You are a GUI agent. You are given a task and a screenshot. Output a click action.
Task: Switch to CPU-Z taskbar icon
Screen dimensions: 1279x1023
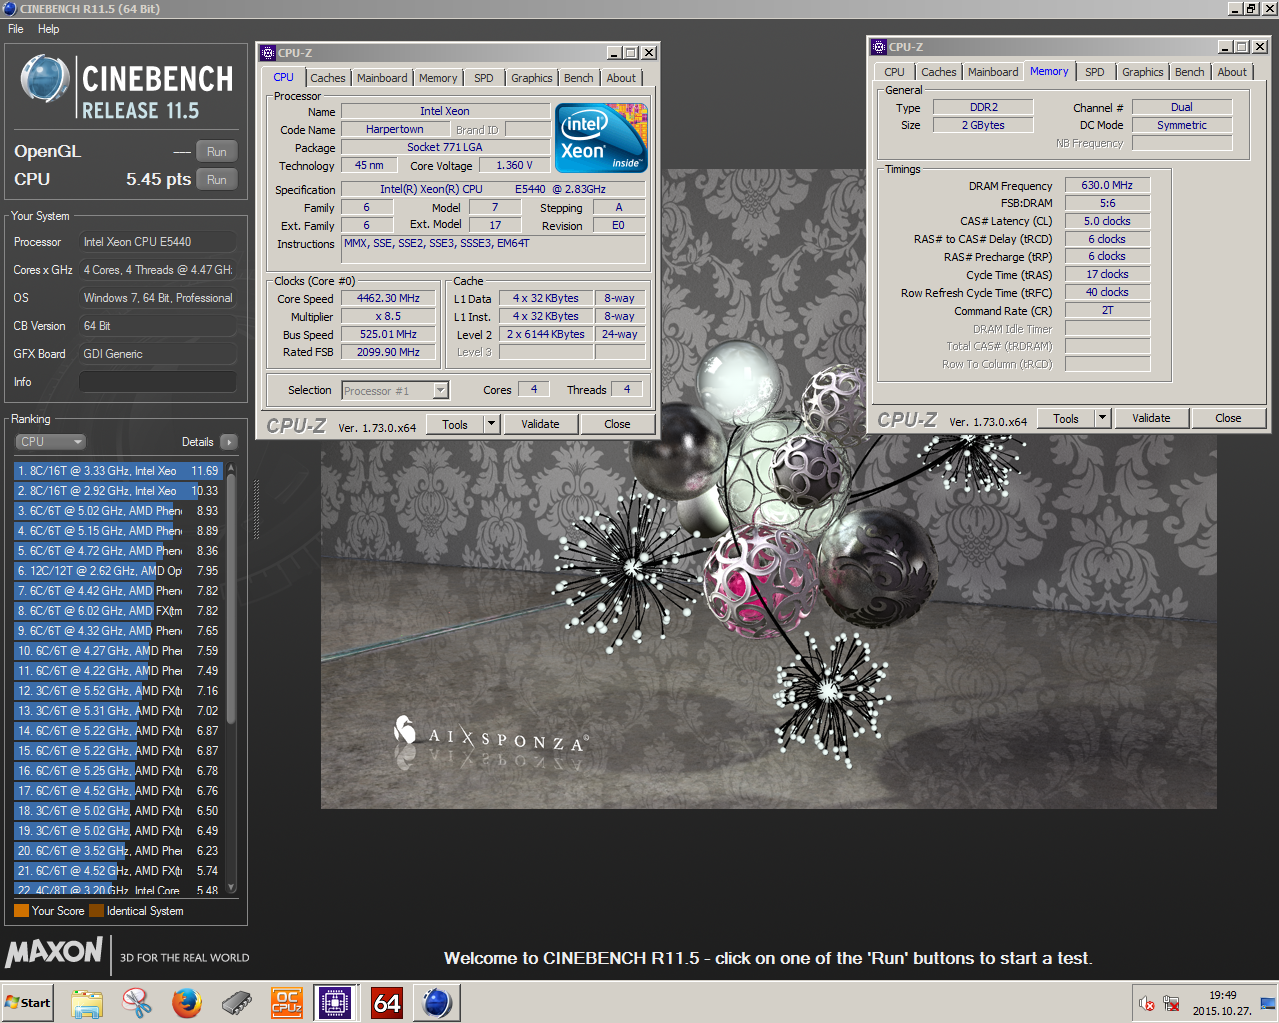(336, 1002)
